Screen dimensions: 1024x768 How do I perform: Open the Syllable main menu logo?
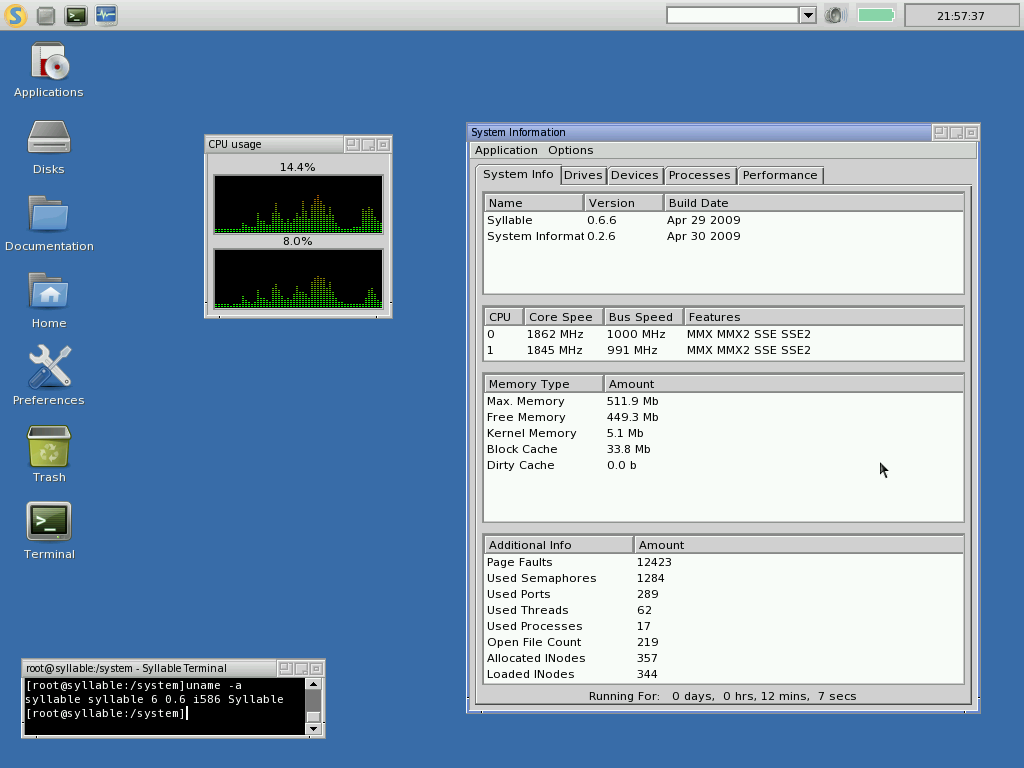tap(15, 15)
